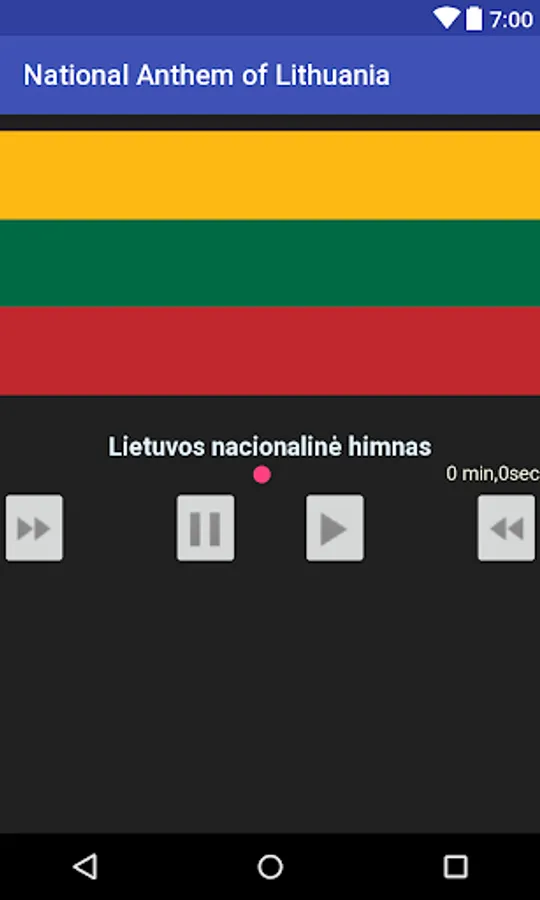This screenshot has width=540, height=900.
Task: Tap the National Anthem of Lithuania title
Action: (x=207, y=75)
